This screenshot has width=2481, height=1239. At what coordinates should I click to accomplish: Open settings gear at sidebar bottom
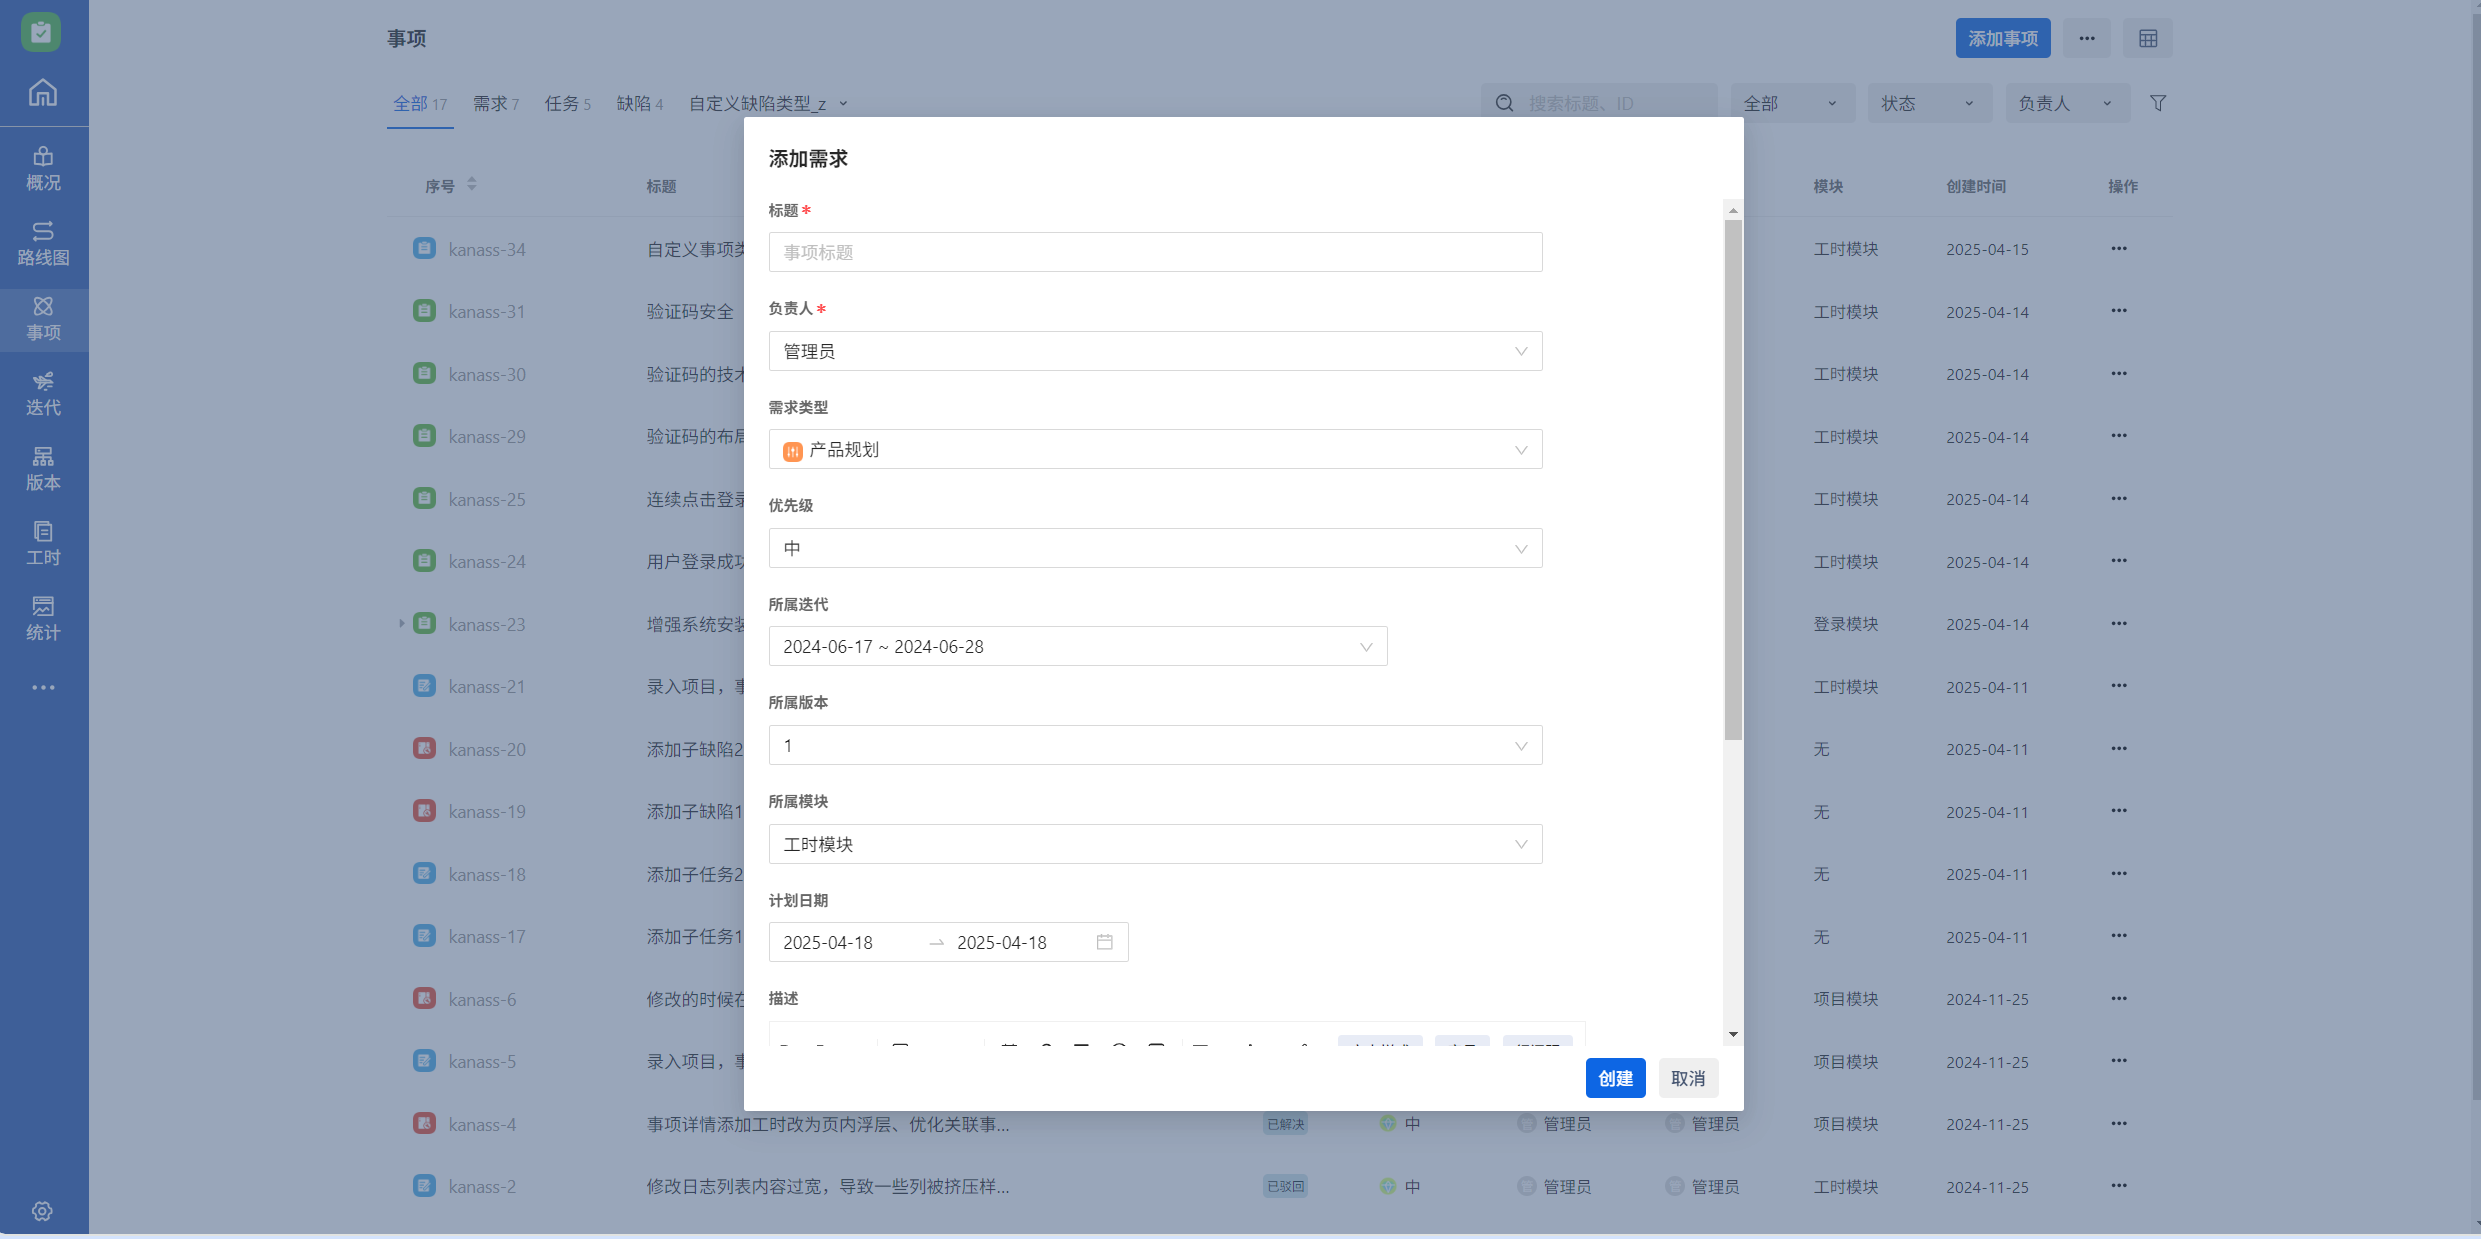click(x=42, y=1211)
